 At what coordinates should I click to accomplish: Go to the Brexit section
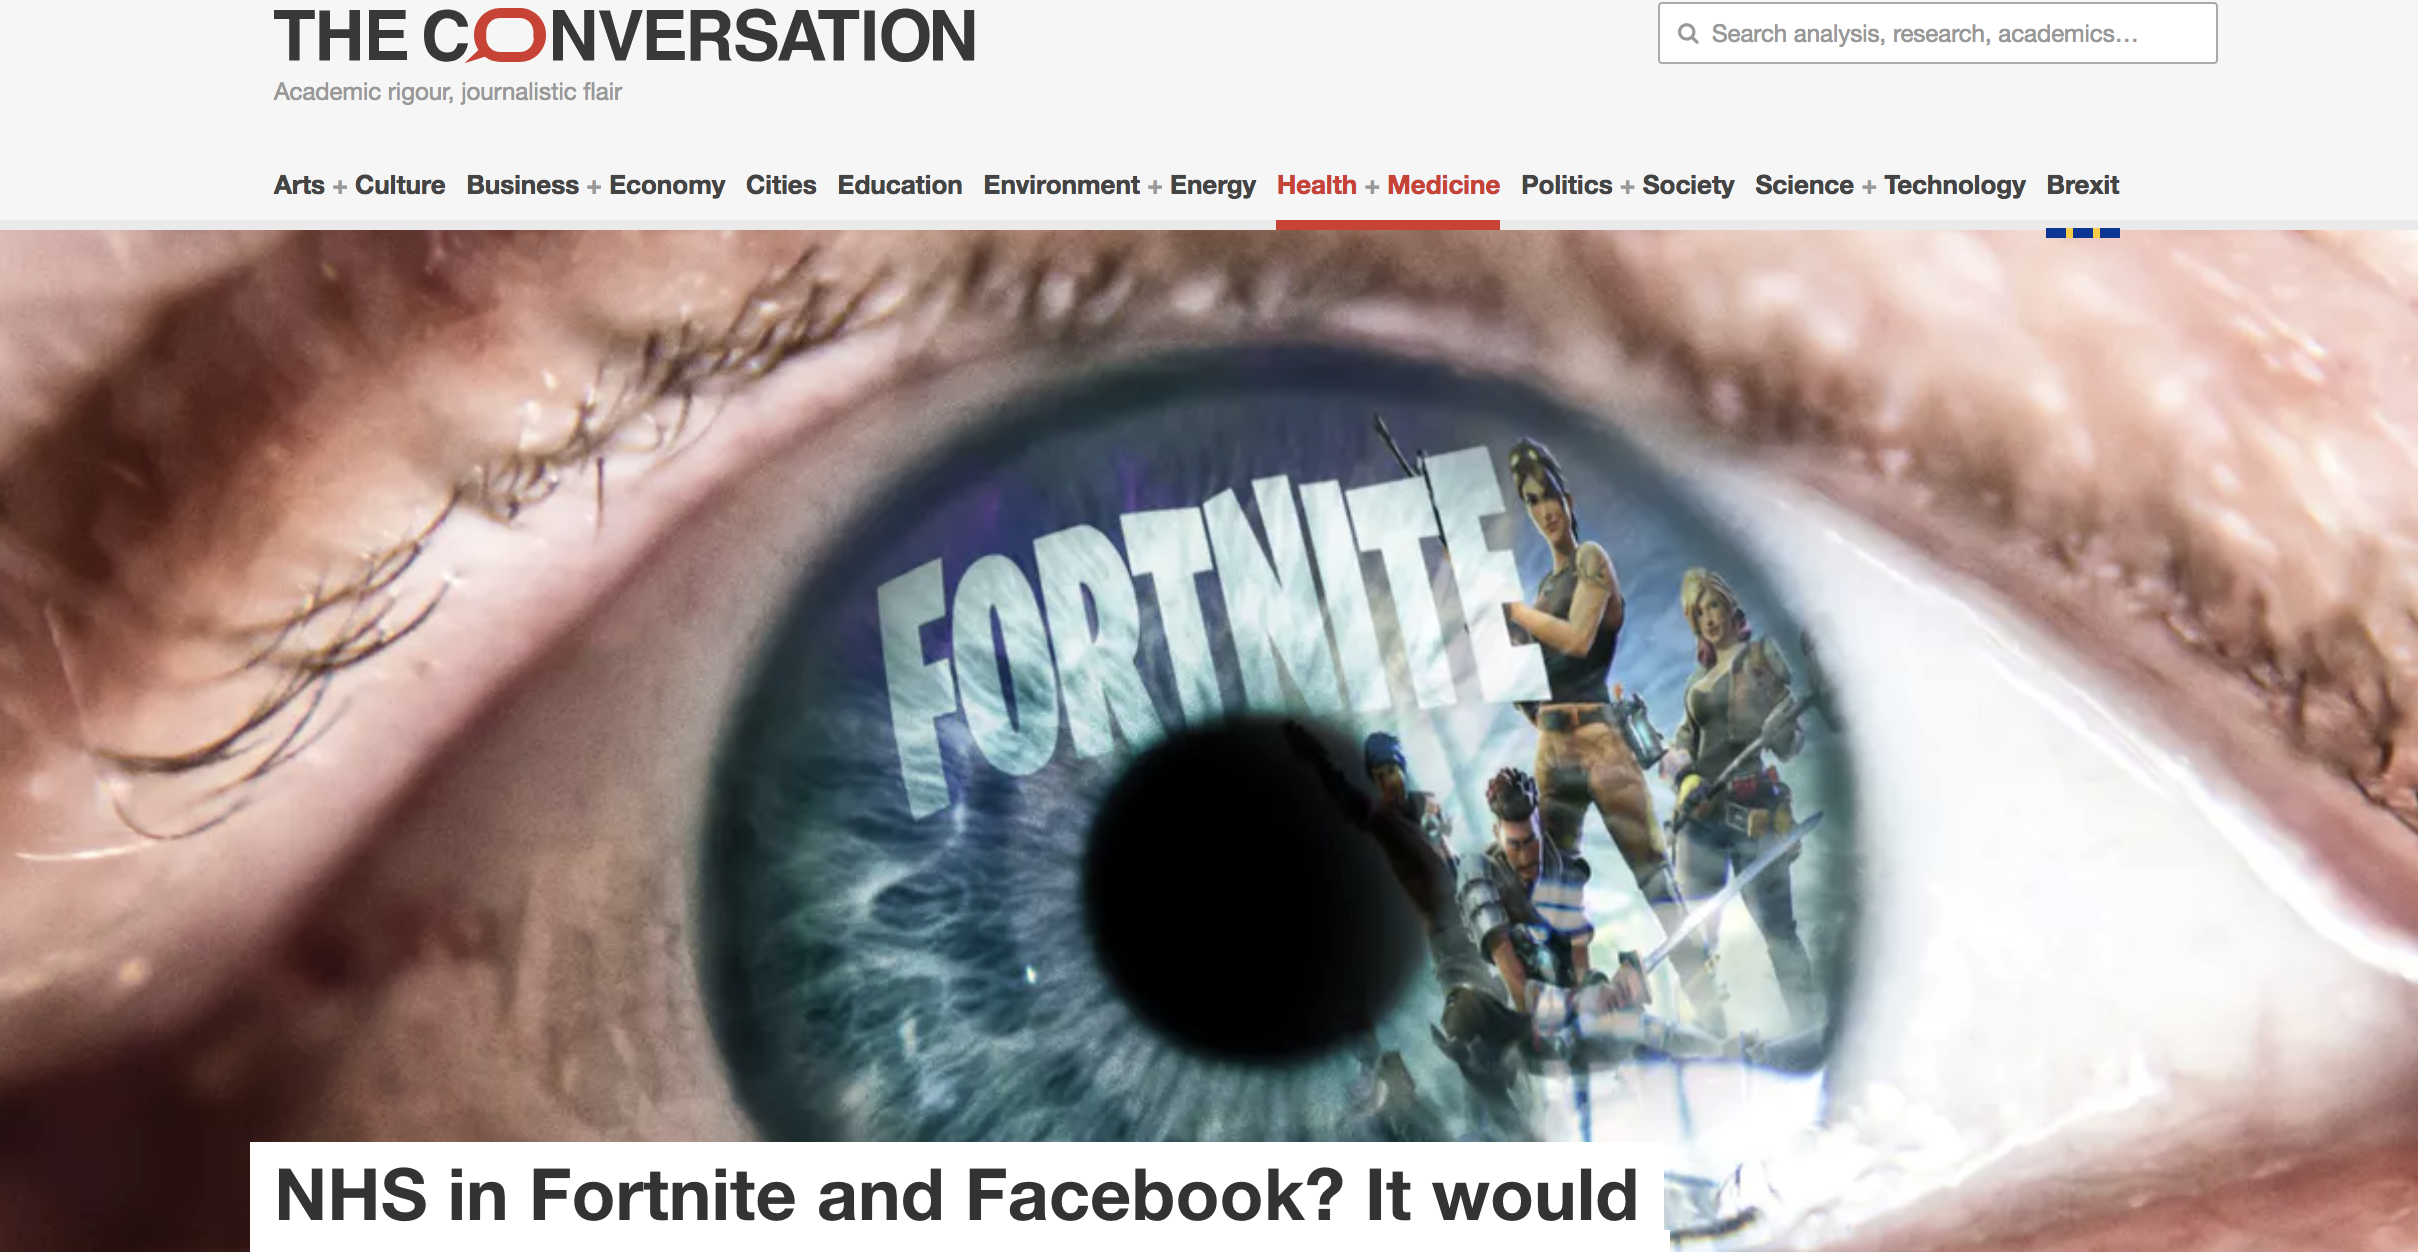coord(2083,185)
